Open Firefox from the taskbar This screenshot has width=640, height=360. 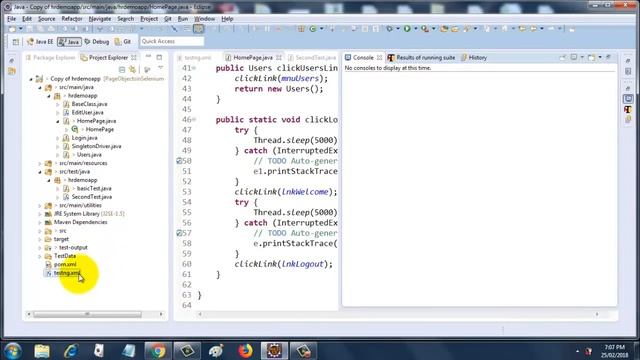tap(245, 351)
